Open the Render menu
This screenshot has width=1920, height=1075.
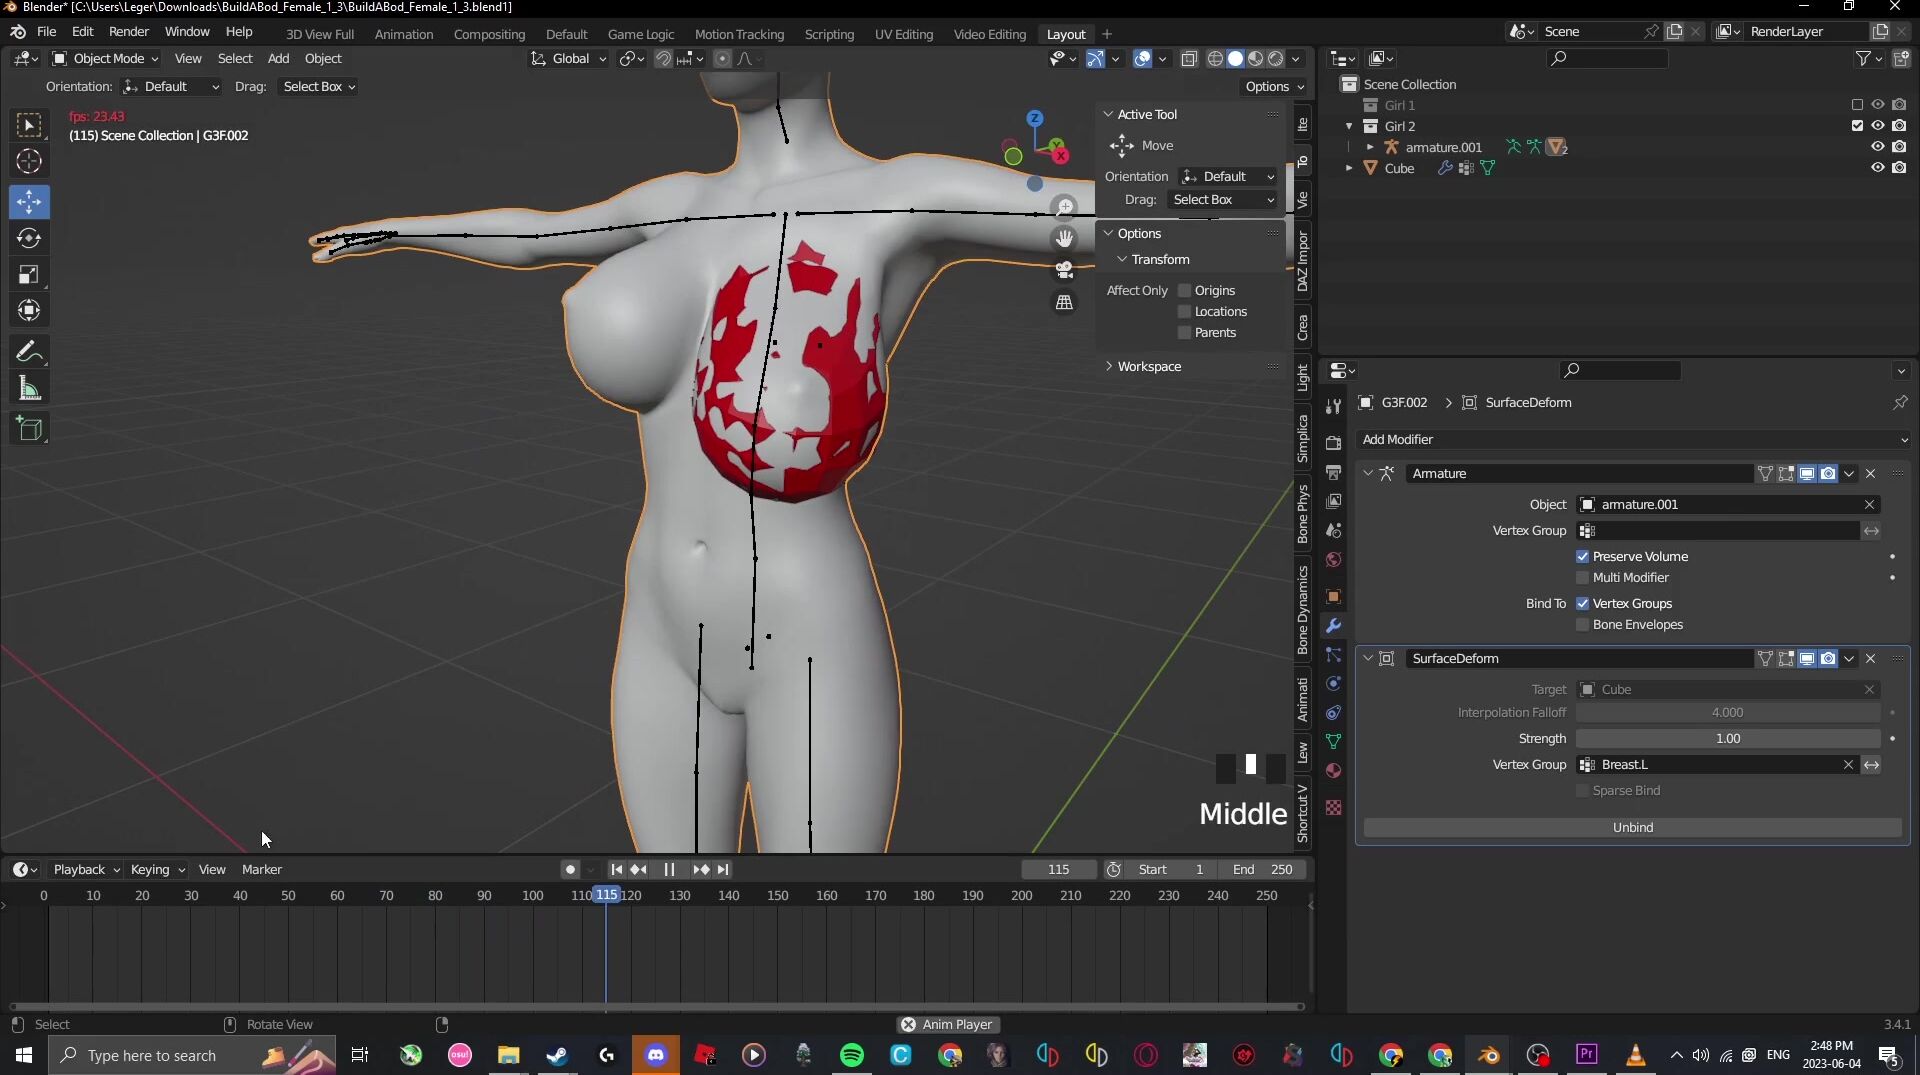coord(128,31)
